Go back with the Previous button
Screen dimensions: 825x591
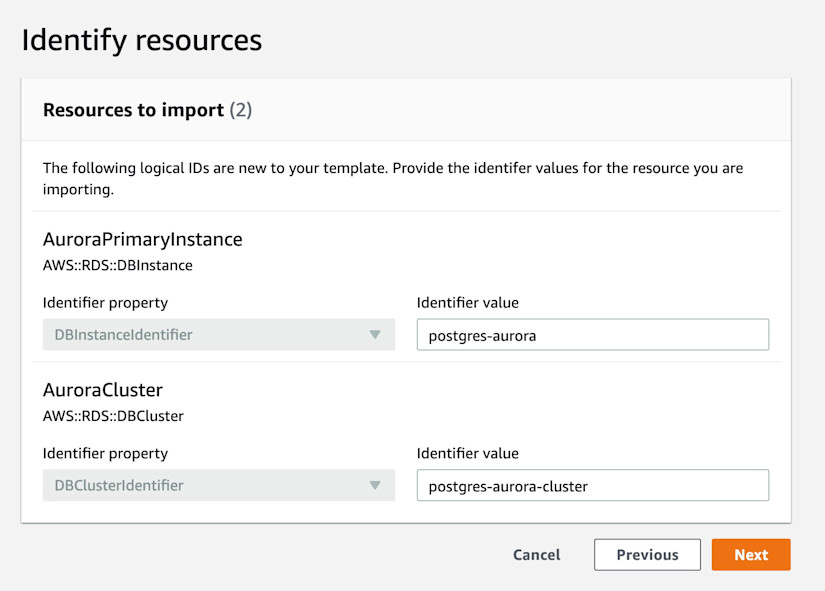[647, 555]
